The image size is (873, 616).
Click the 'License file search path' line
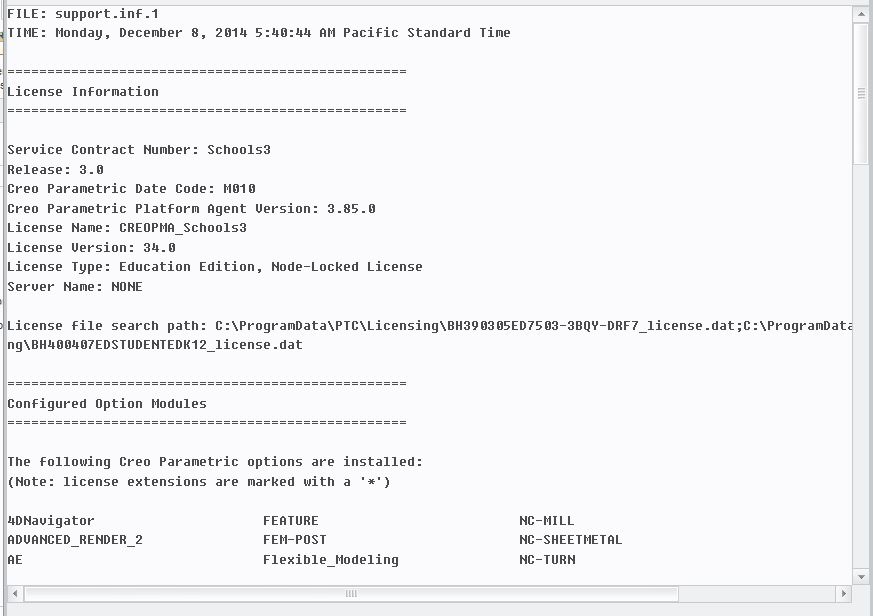(x=429, y=325)
